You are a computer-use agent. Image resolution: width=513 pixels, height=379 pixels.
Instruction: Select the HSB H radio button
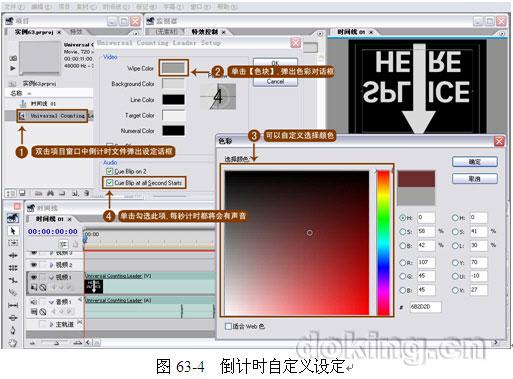[402, 218]
